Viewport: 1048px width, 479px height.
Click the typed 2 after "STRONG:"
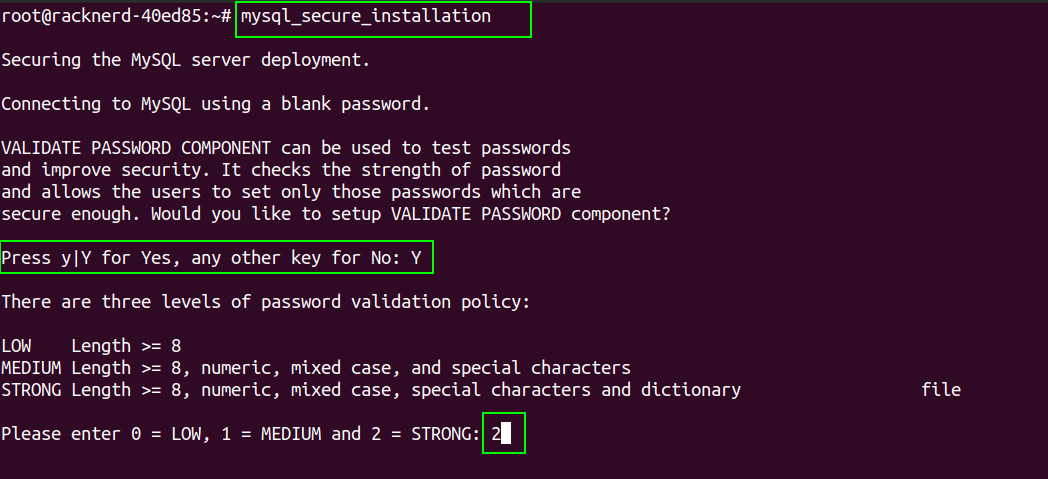click(x=496, y=434)
